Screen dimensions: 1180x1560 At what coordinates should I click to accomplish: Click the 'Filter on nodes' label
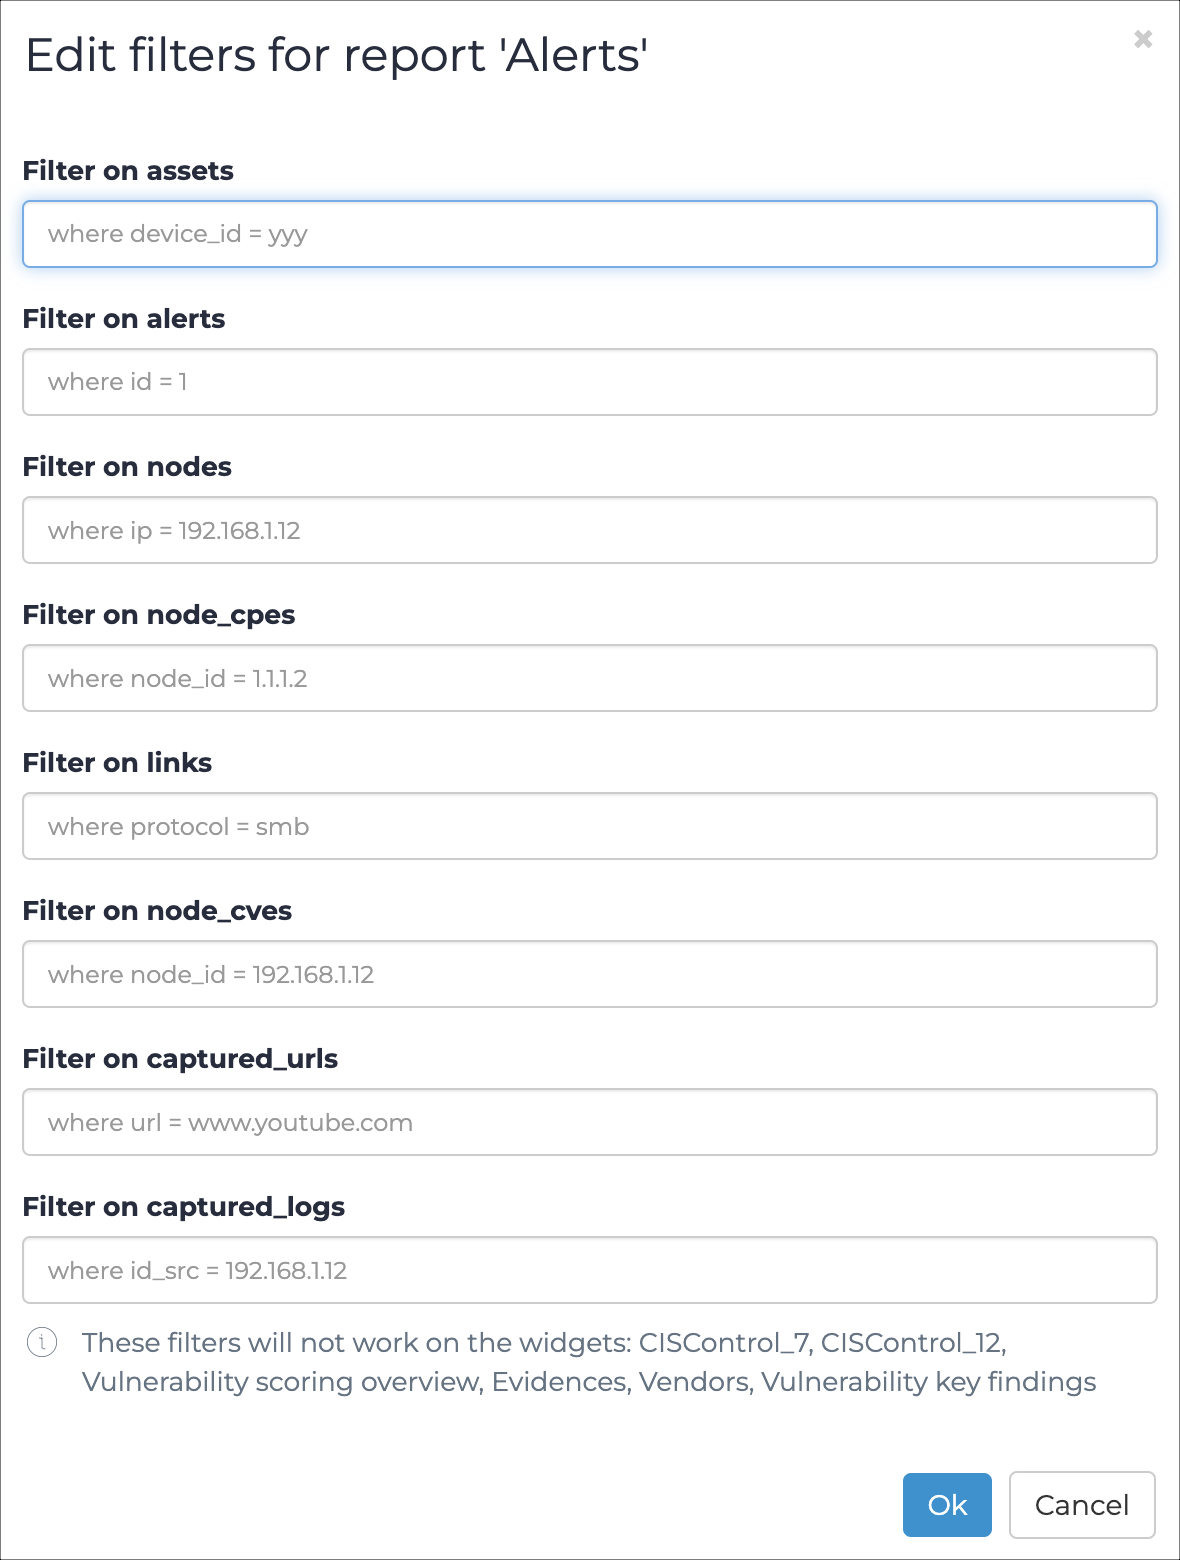pyautogui.click(x=127, y=467)
